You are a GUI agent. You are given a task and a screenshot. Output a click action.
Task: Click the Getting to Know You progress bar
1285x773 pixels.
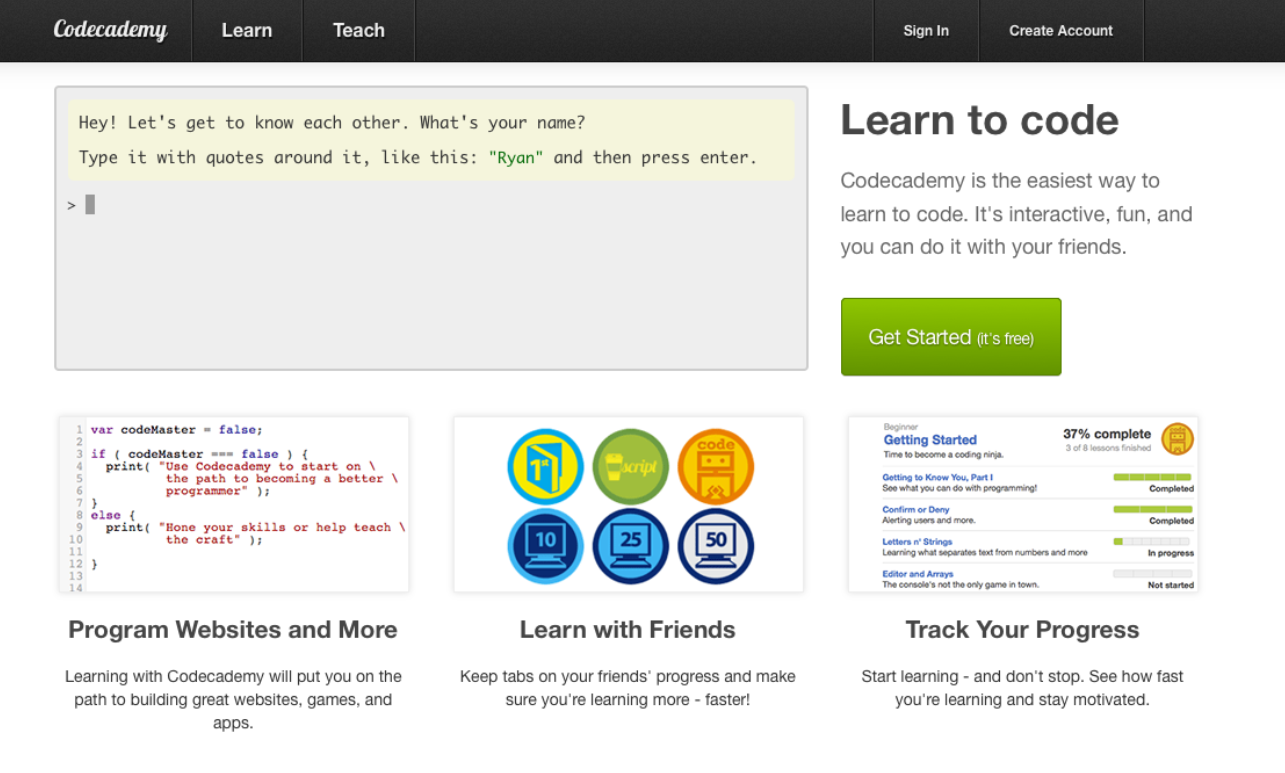pos(1152,477)
